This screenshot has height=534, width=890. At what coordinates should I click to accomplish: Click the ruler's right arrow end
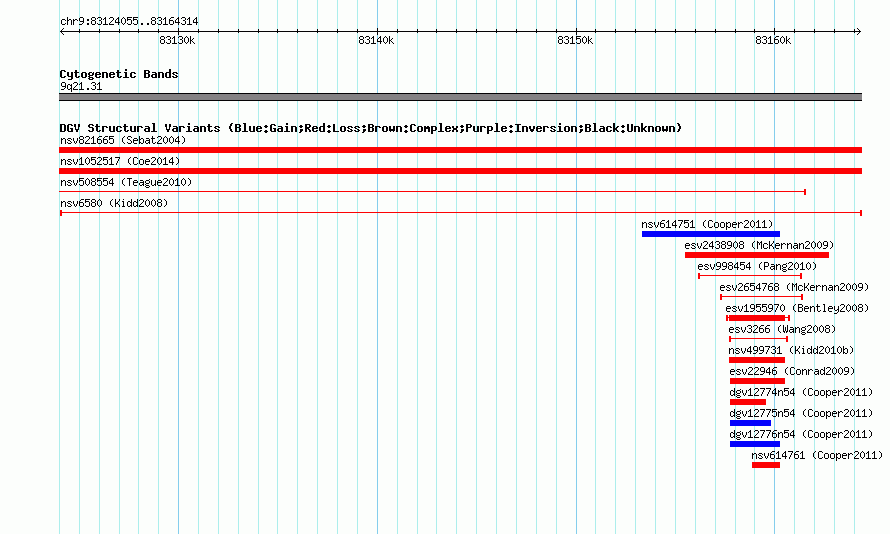858,31
